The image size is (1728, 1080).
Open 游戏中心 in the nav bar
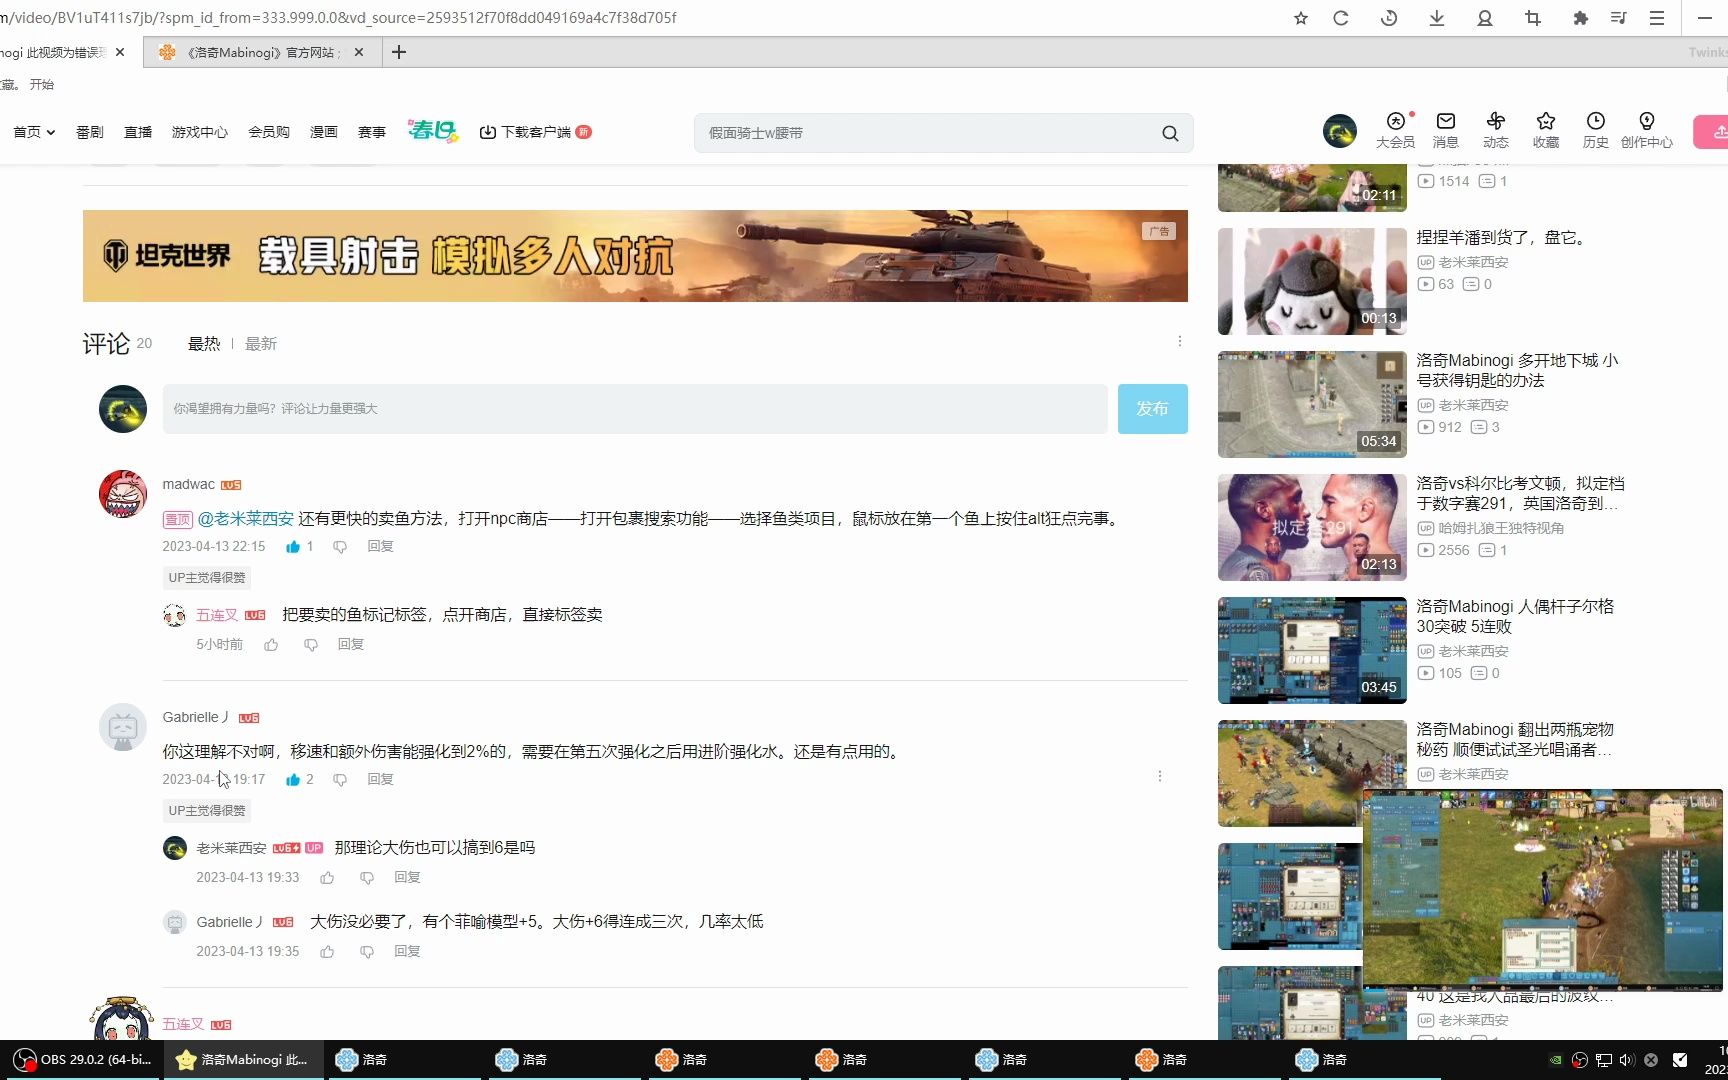[200, 132]
